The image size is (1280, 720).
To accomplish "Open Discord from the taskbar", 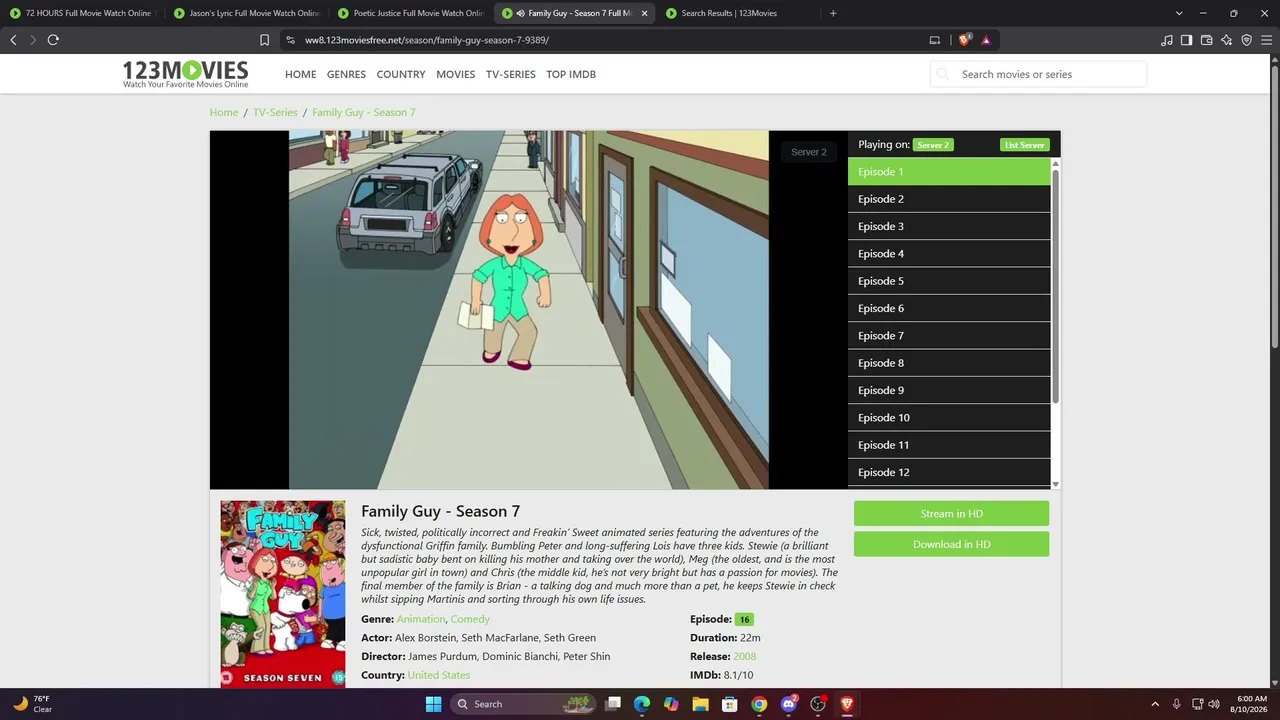I will click(x=788, y=704).
